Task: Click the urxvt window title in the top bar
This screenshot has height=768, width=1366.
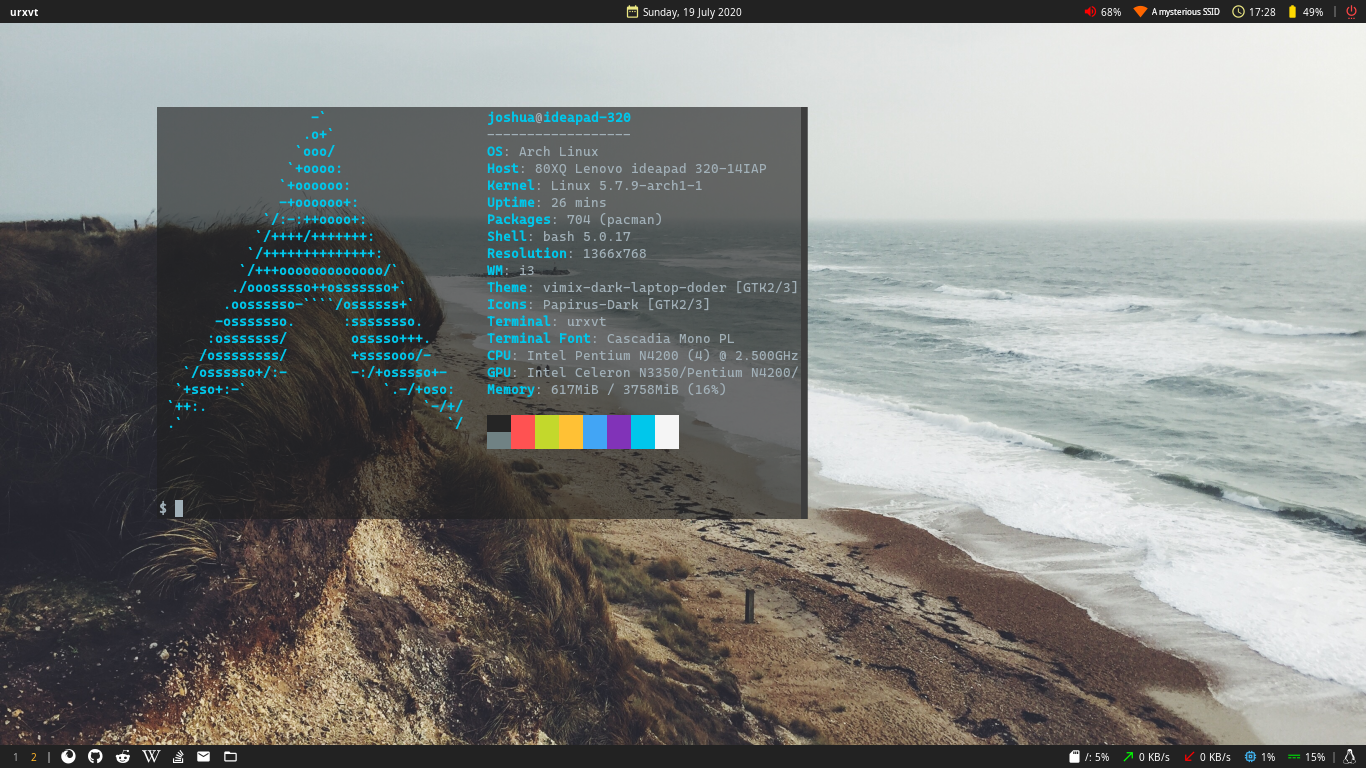Action: [24, 12]
